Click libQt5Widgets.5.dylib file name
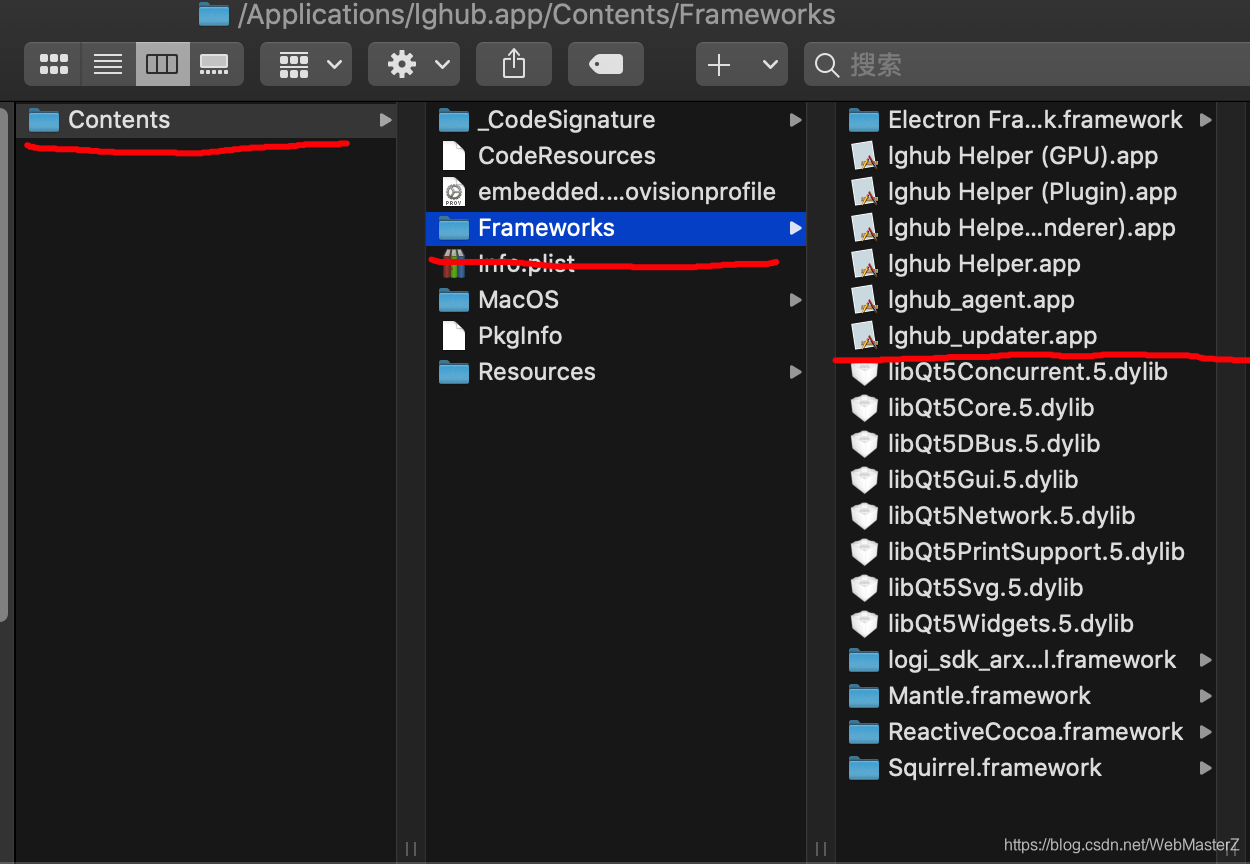The image size is (1250, 864). [1011, 624]
